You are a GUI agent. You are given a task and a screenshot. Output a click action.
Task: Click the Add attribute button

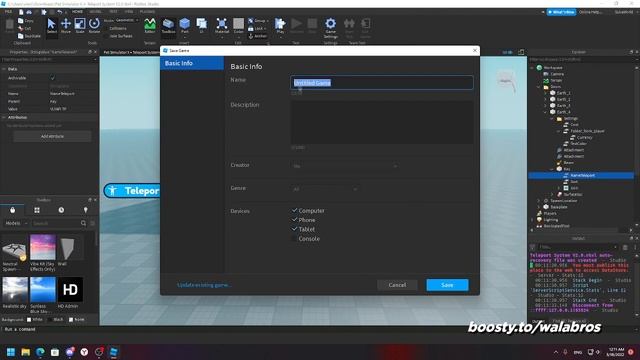click(x=52, y=136)
